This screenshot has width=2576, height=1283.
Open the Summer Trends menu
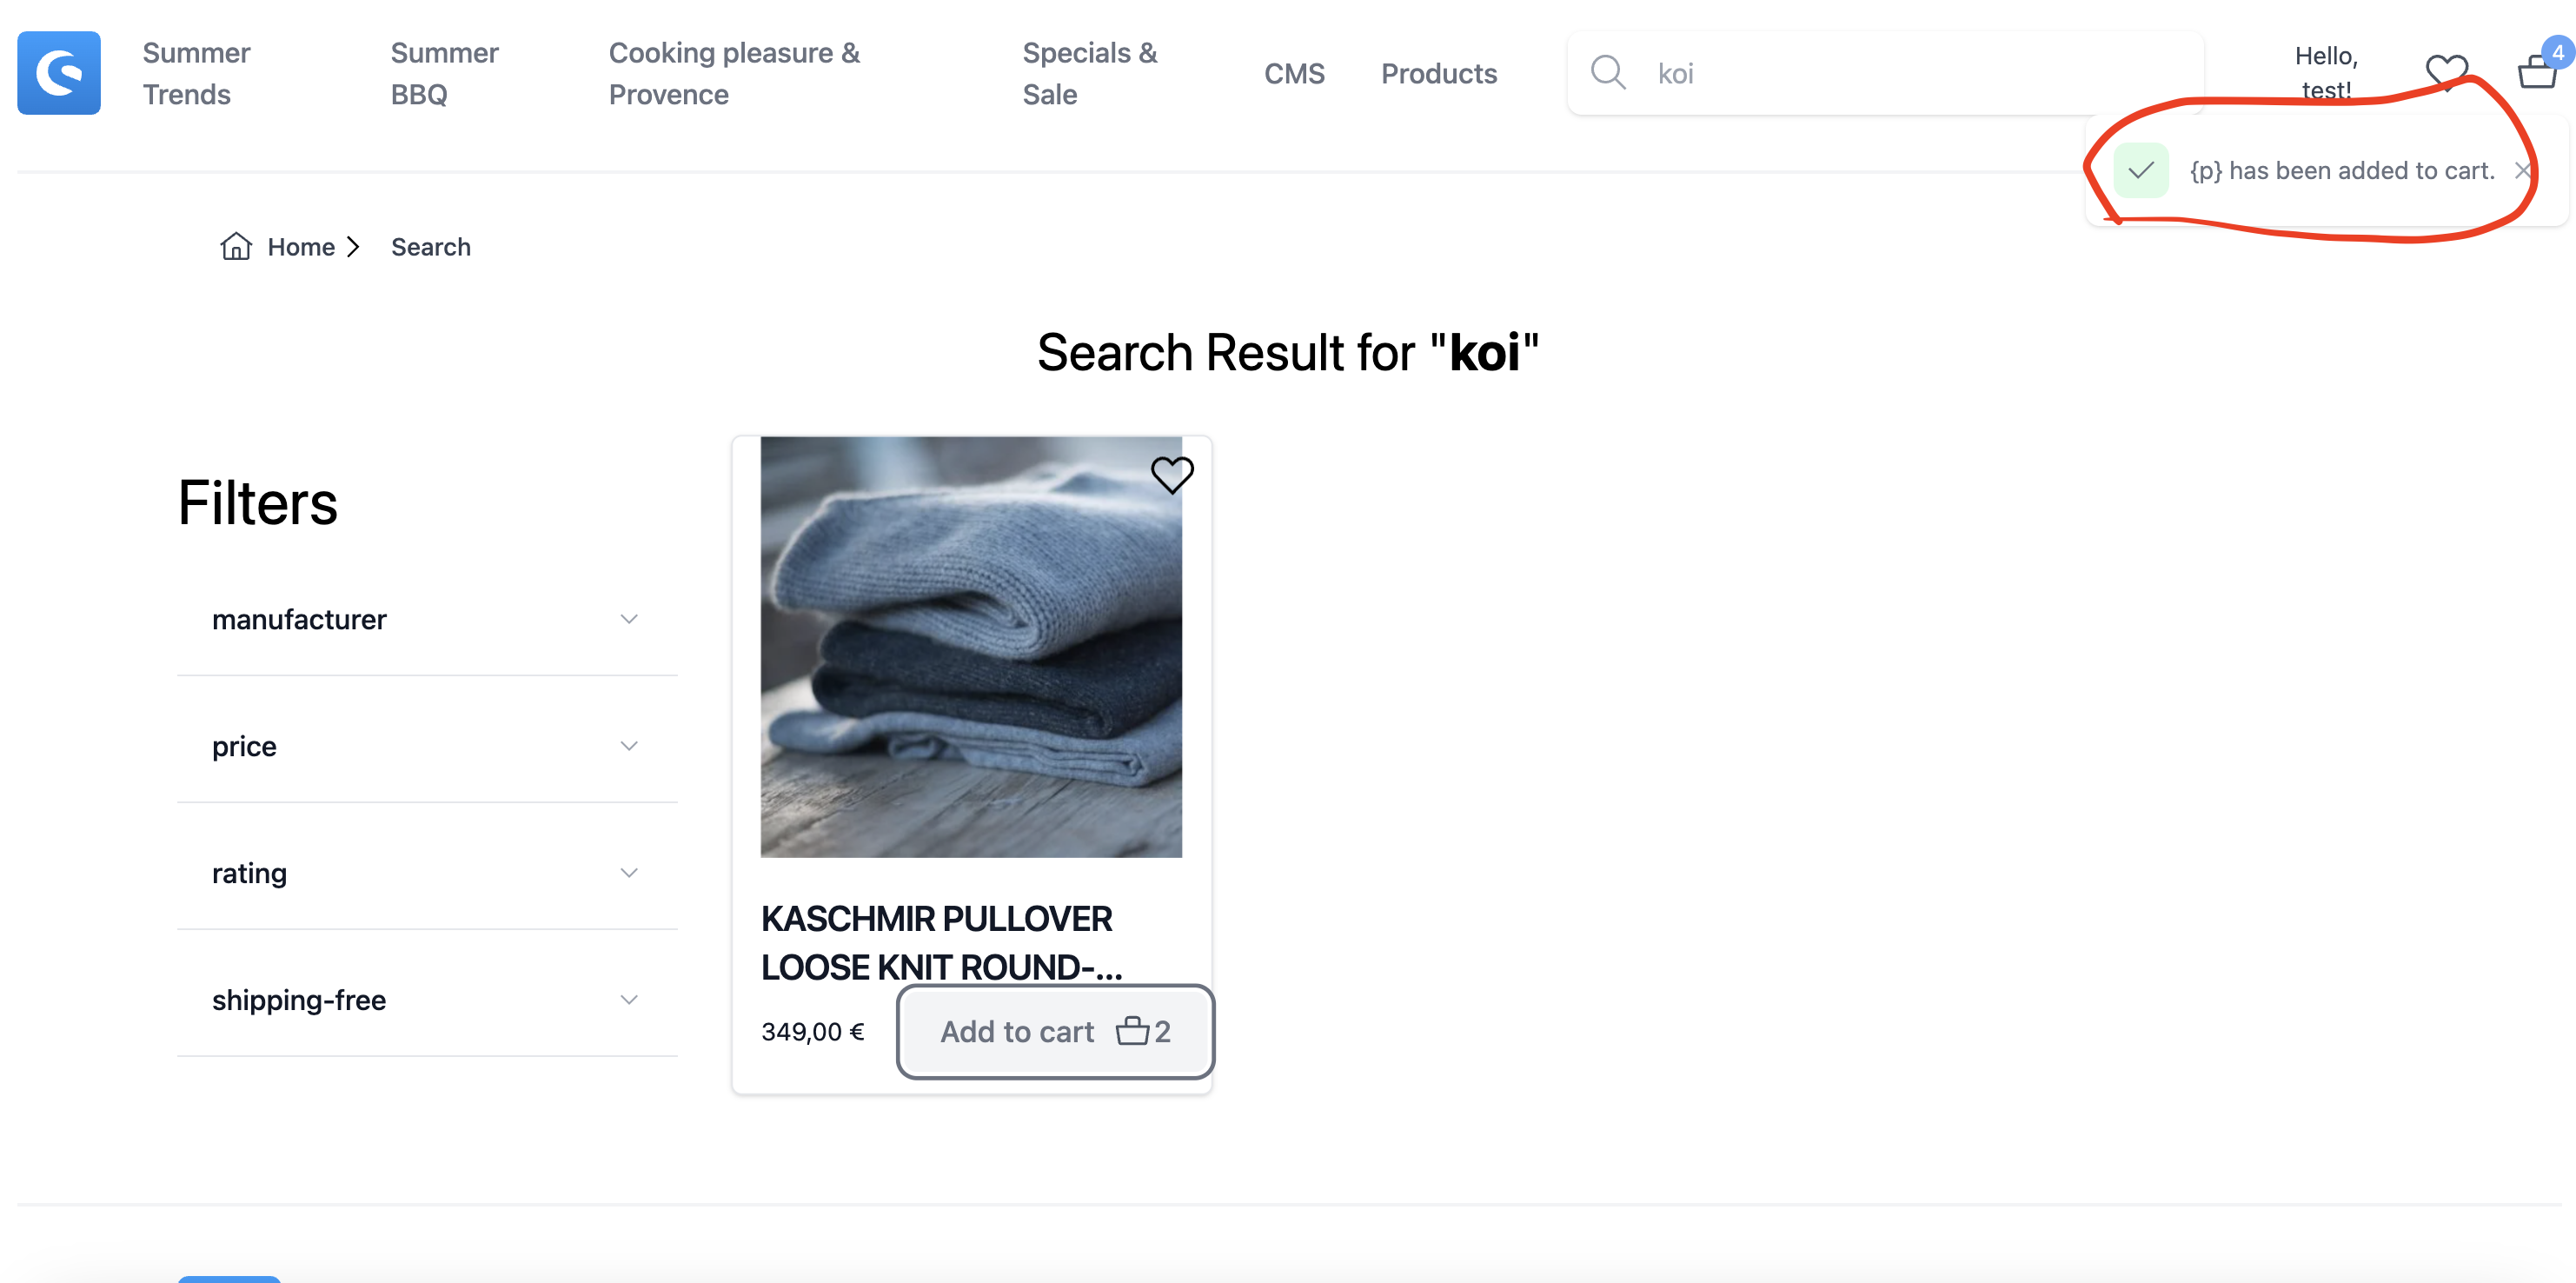coord(196,73)
